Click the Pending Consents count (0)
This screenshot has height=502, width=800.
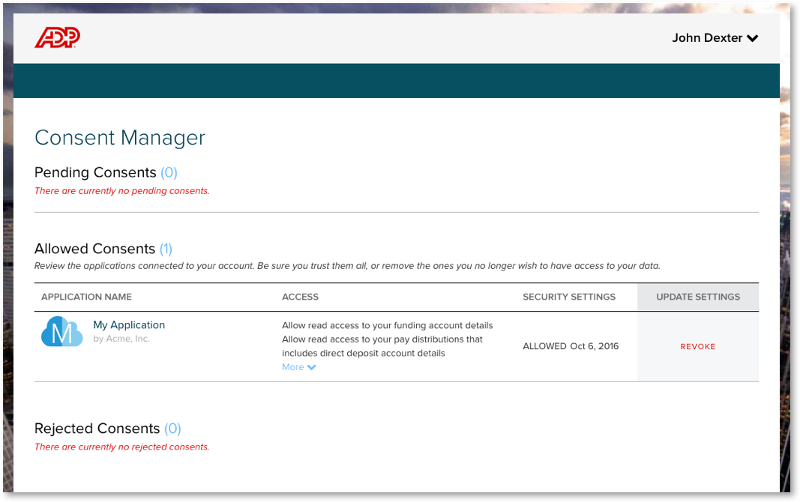[x=169, y=172]
